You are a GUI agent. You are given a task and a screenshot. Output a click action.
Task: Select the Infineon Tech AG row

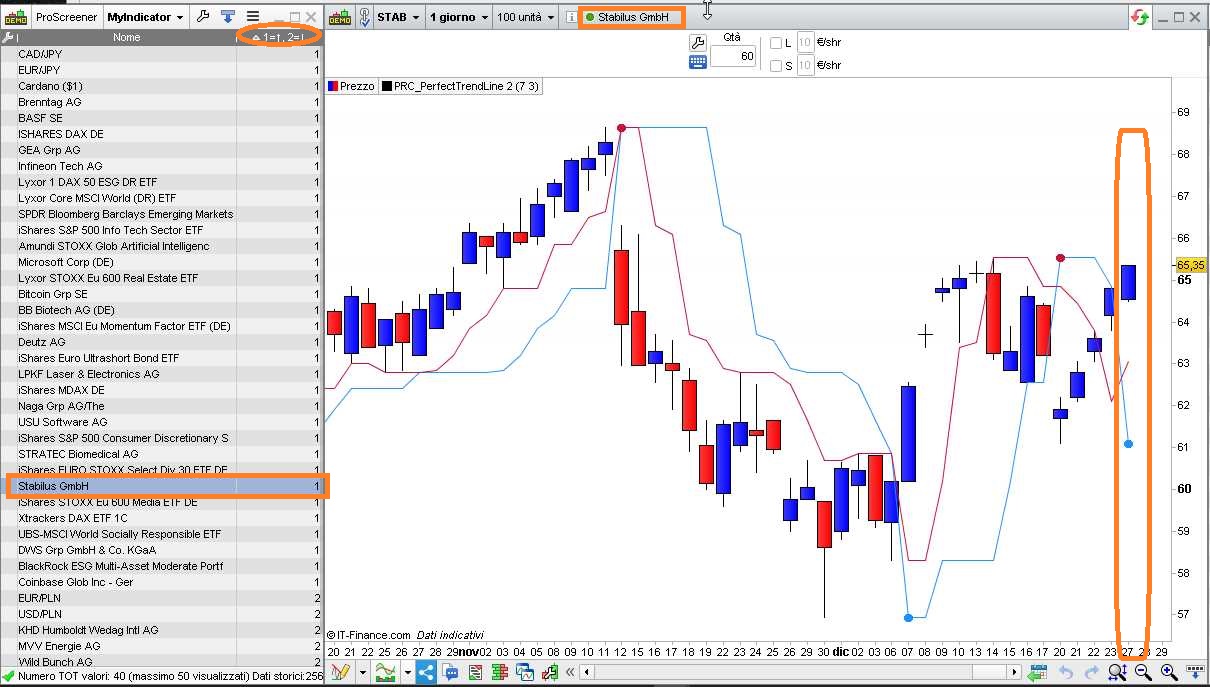pyautogui.click(x=162, y=166)
